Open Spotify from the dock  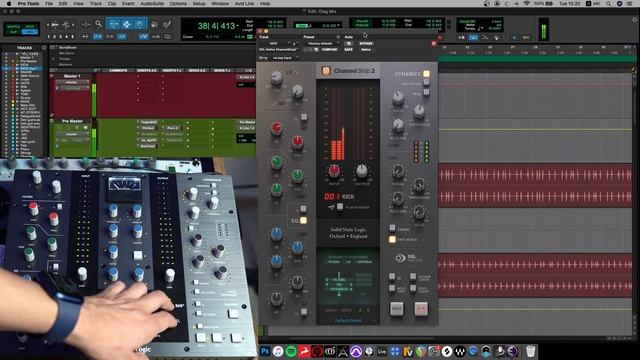point(291,351)
